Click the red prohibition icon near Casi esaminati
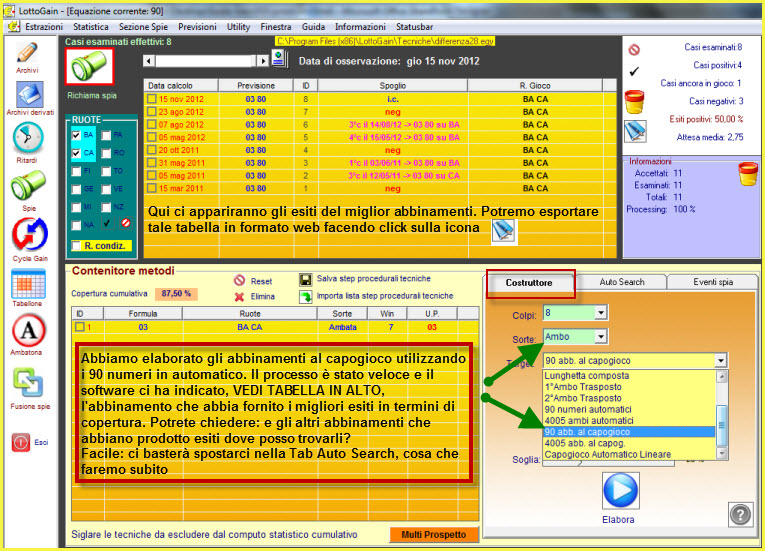 [x=634, y=49]
